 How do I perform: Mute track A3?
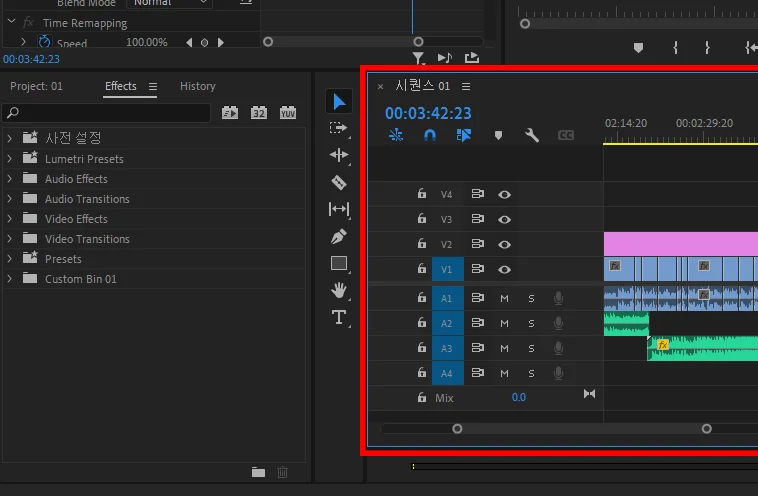tap(504, 349)
